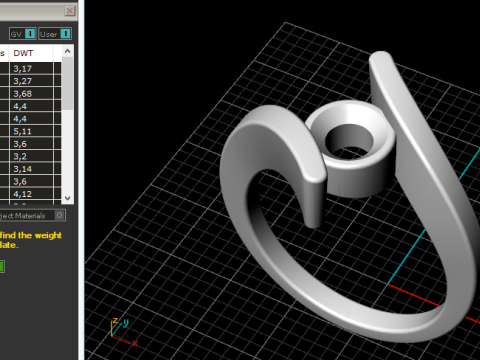The width and height of the screenshot is (480, 360).
Task: Click the round icon beside Project Materials
Action: tap(59, 215)
